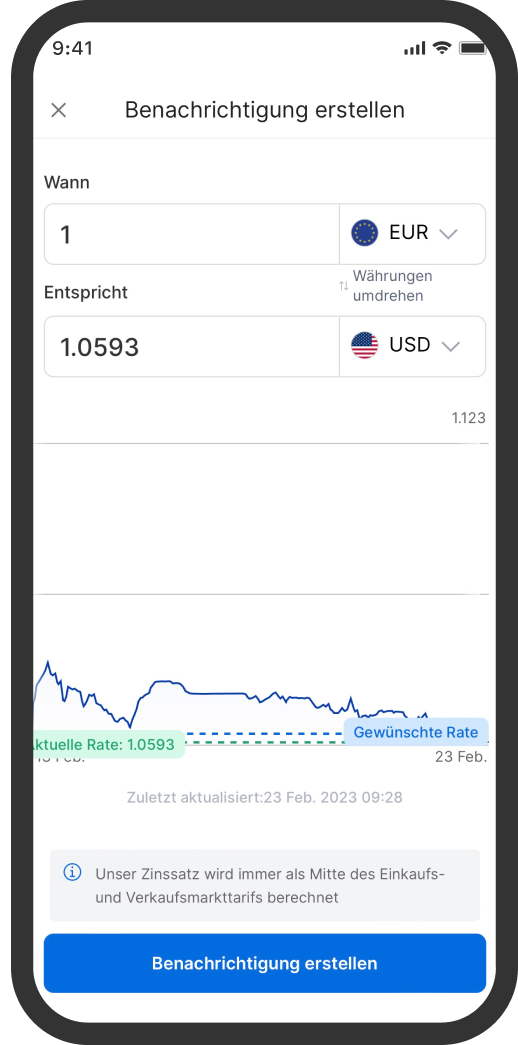Tap the cellular signal icon

[415, 49]
